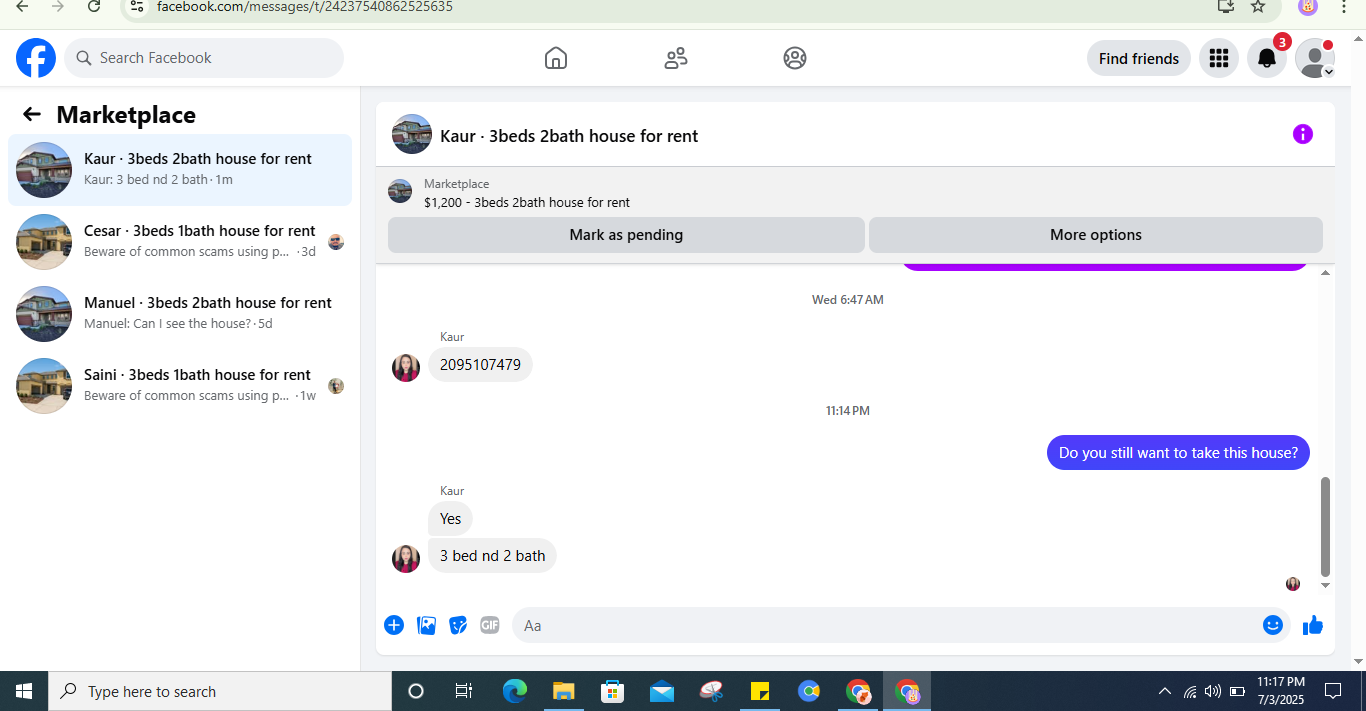Click the More options button
This screenshot has height=711, width=1366.
1096,235
